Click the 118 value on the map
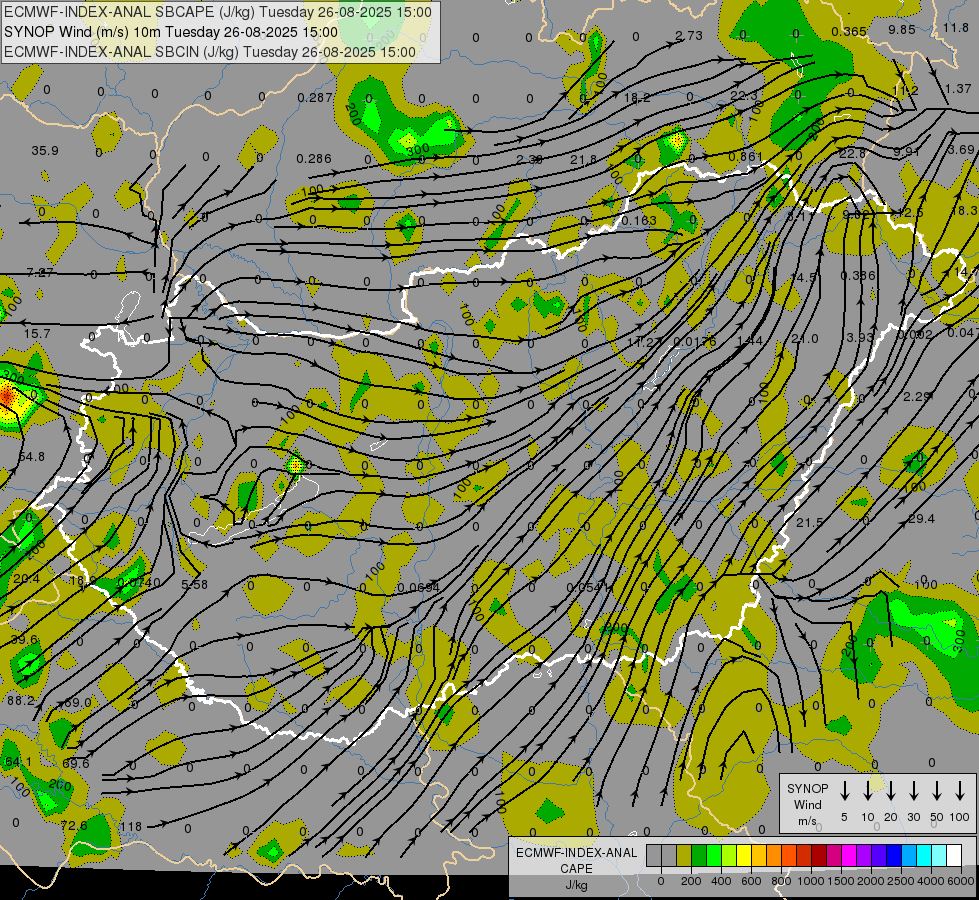Screen dimensions: 979x900 131,827
